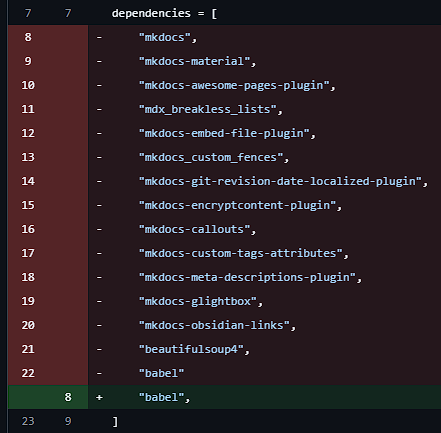Click the "mdx_breakless_lists" removed entry
Screen dimensions: 441x433
coord(211,109)
